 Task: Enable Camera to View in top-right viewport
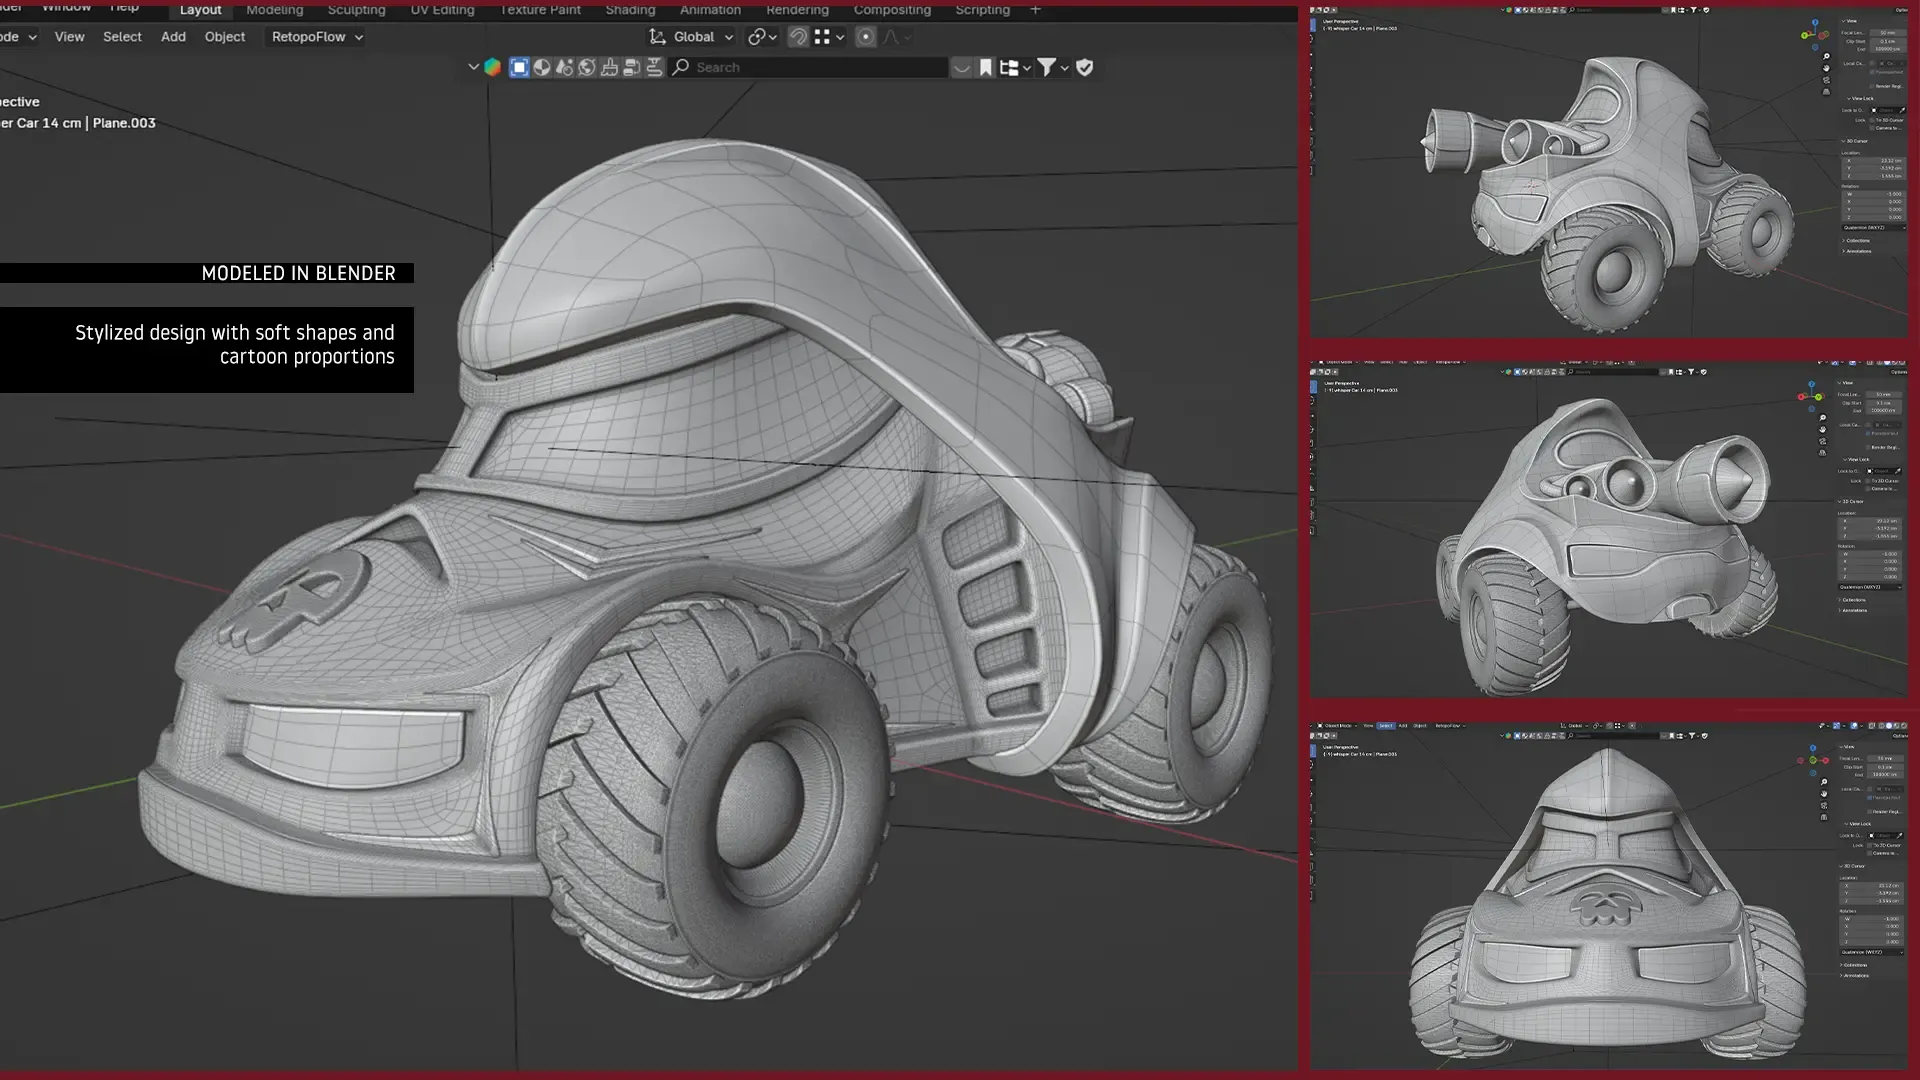tap(1872, 128)
